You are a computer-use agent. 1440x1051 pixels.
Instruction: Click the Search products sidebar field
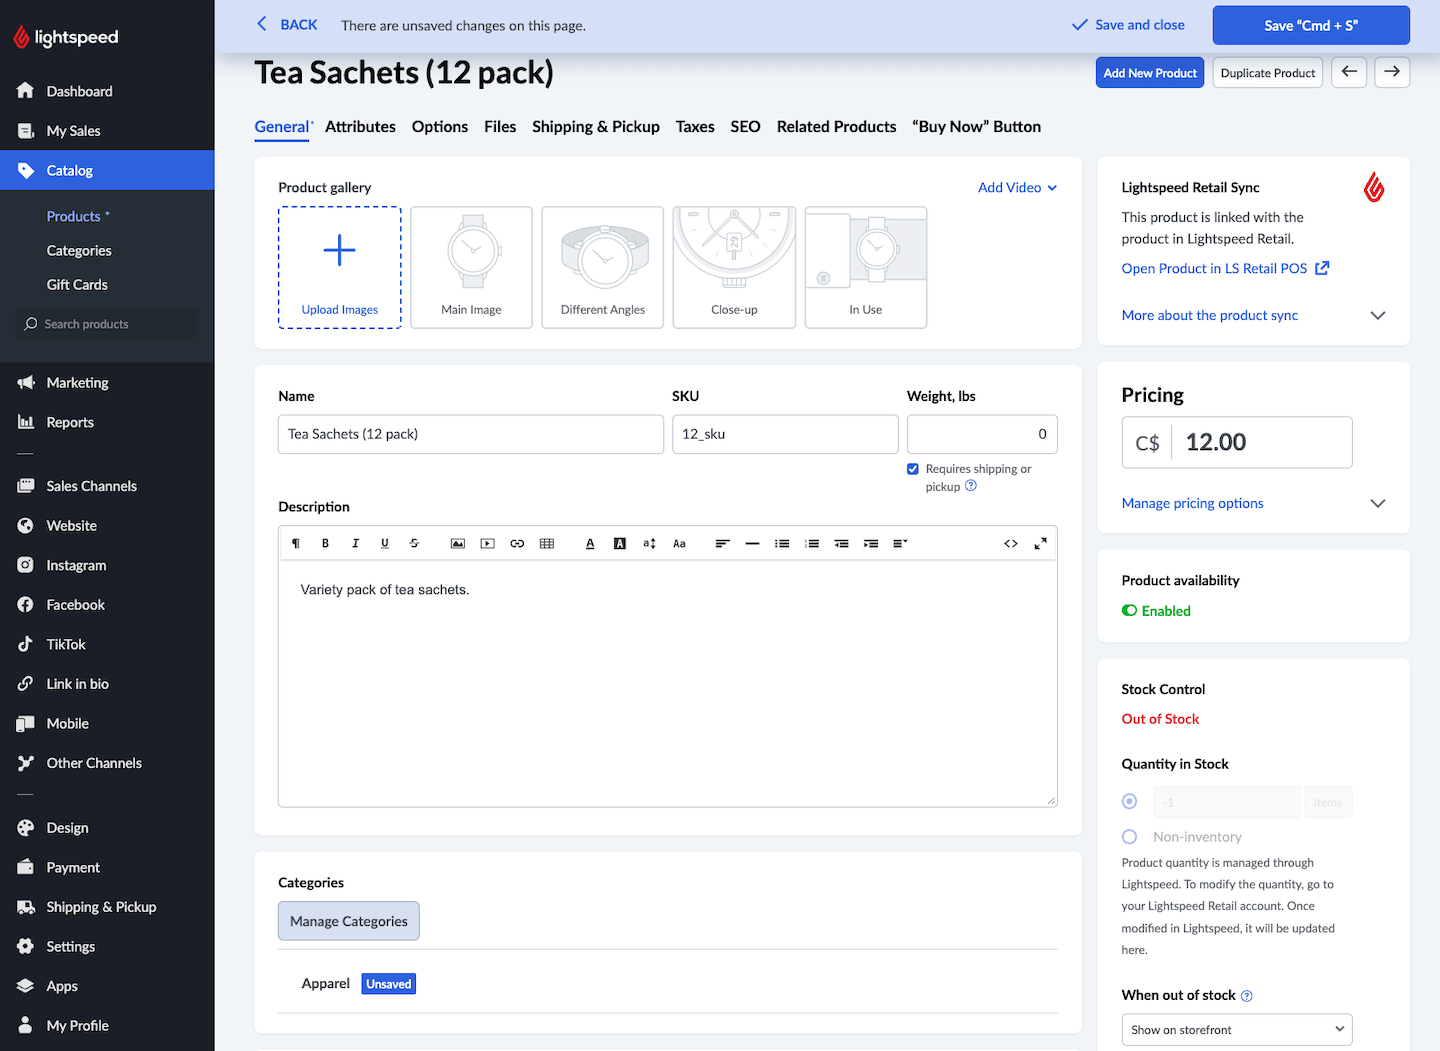point(107,324)
